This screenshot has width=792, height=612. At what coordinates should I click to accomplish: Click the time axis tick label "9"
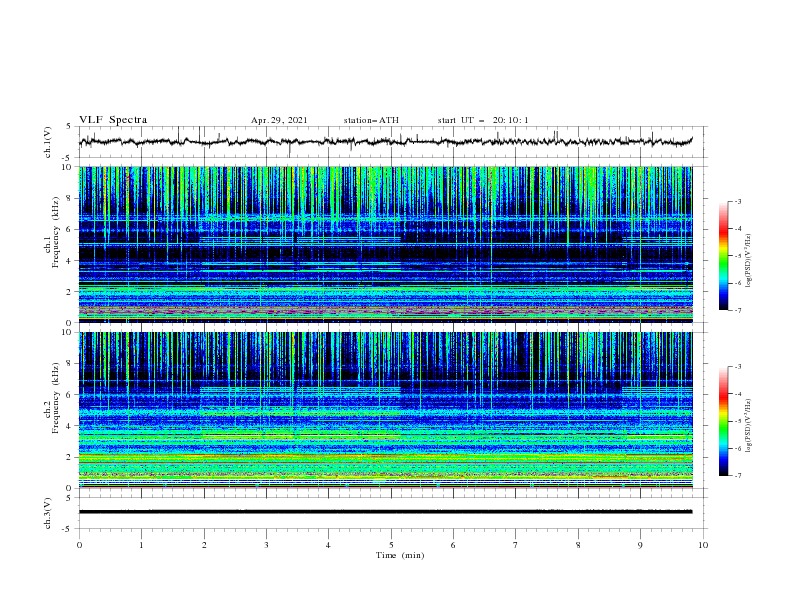click(x=640, y=545)
